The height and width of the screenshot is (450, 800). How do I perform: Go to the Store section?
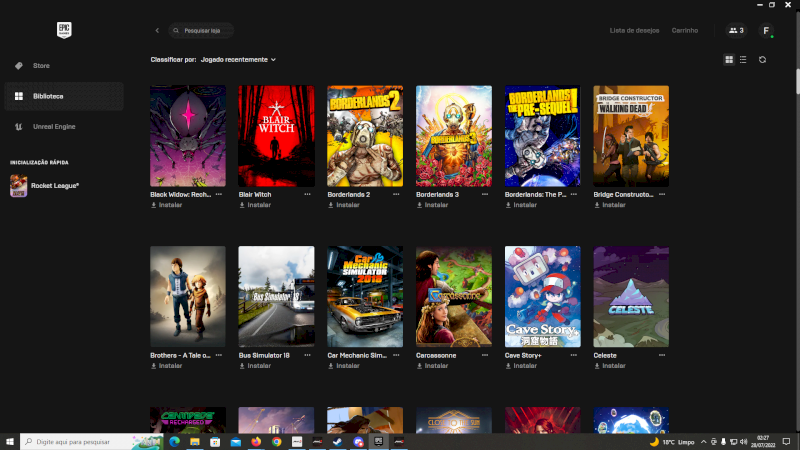click(41, 66)
